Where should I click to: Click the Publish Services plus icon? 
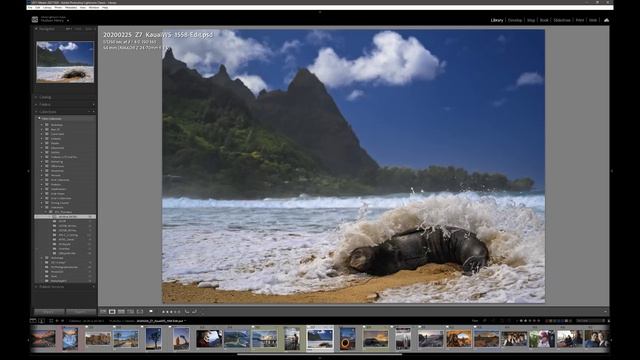(93, 287)
